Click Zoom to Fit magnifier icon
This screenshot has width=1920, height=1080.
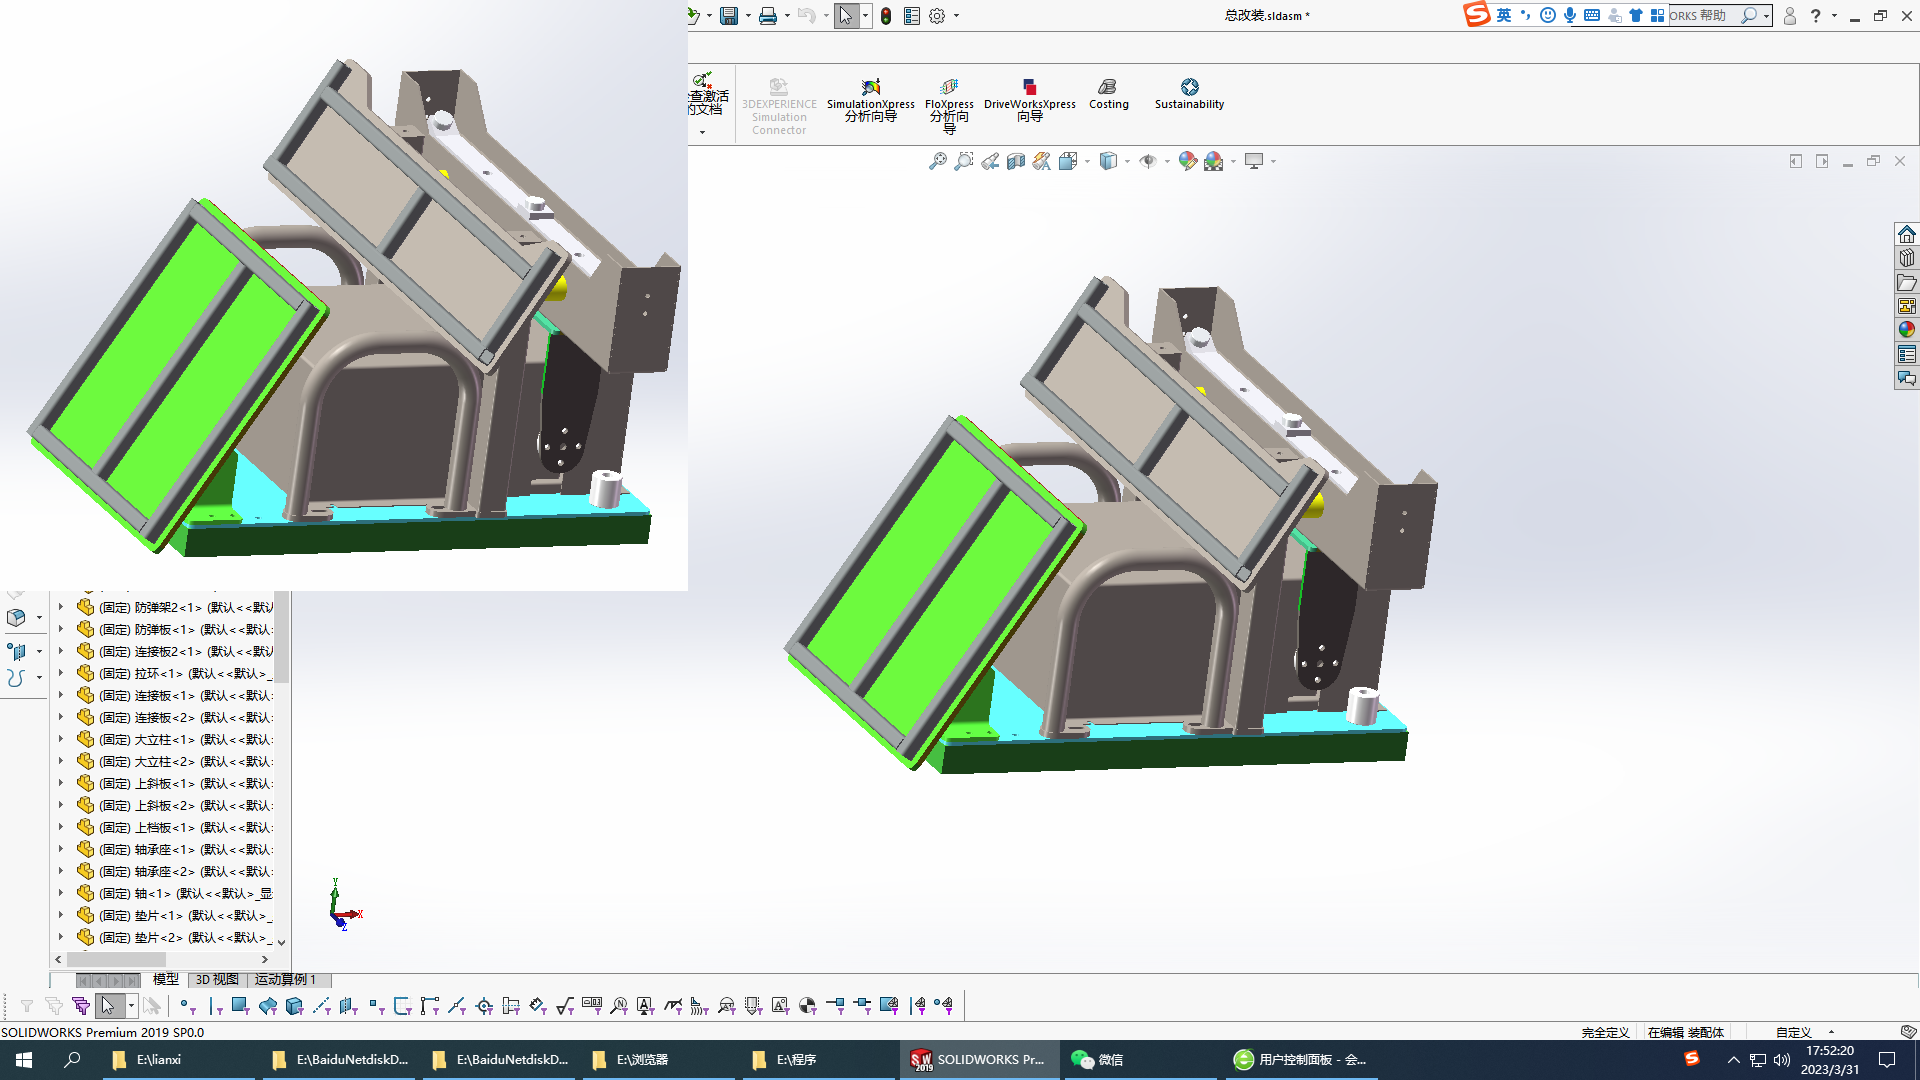[x=937, y=161]
